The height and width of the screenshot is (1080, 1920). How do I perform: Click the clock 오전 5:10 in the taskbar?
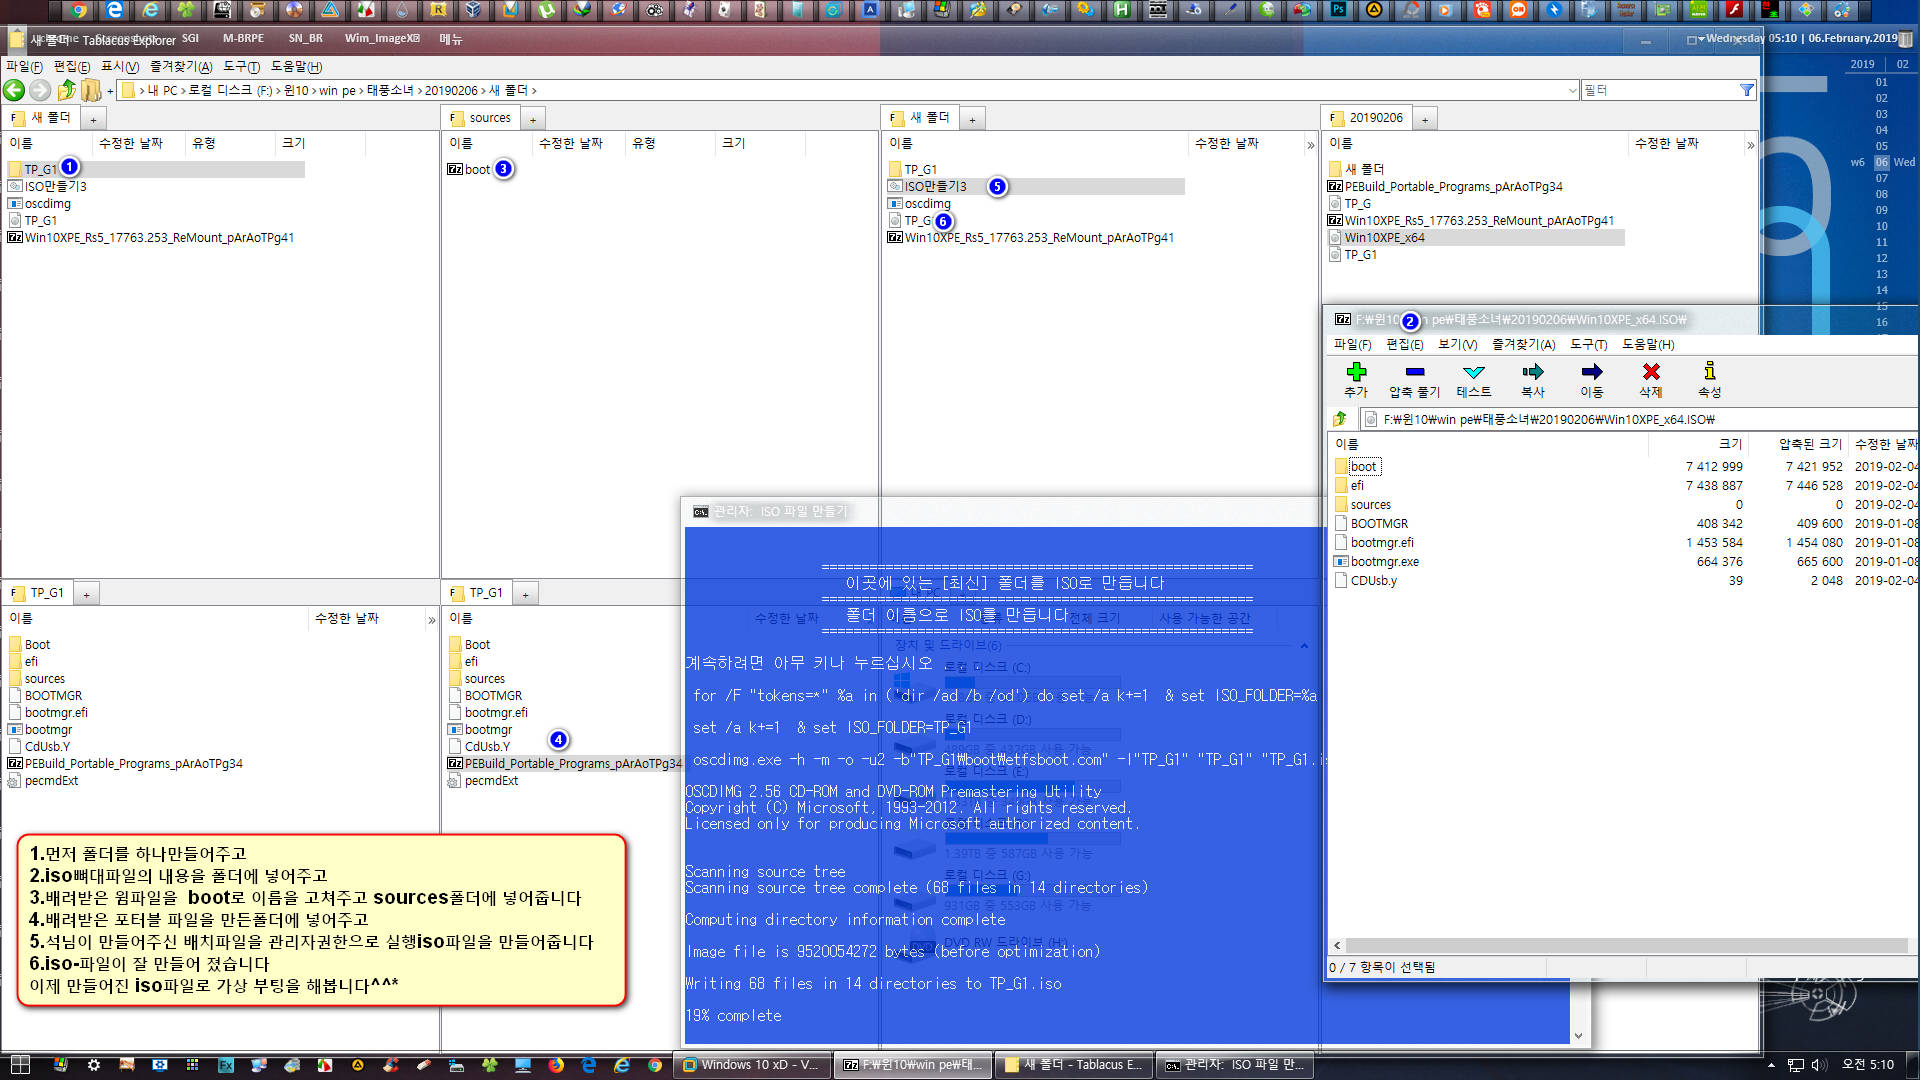pos(1868,1065)
